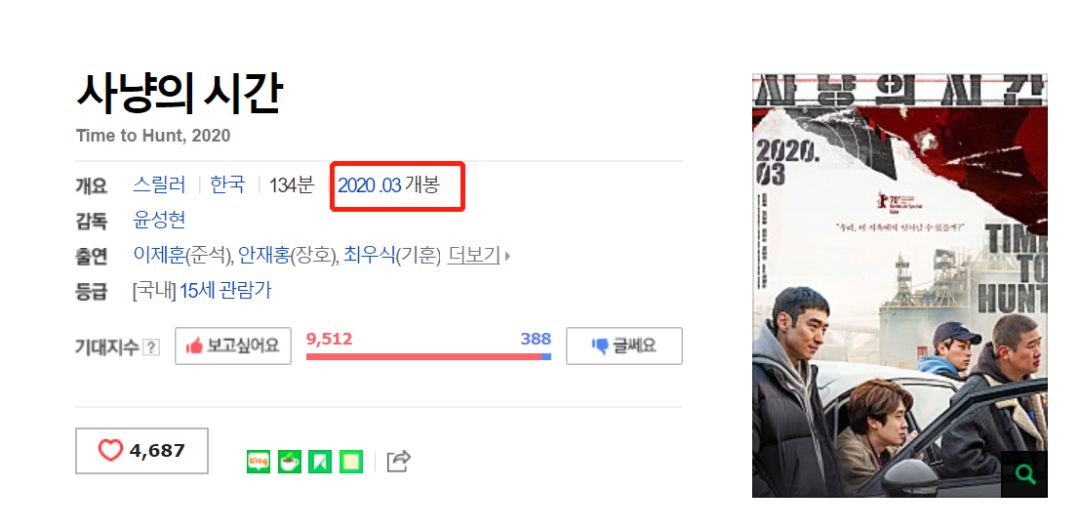This screenshot has width=1080, height=530.
Task: Share to Naver Blog via blog icon
Action: pyautogui.click(x=258, y=461)
